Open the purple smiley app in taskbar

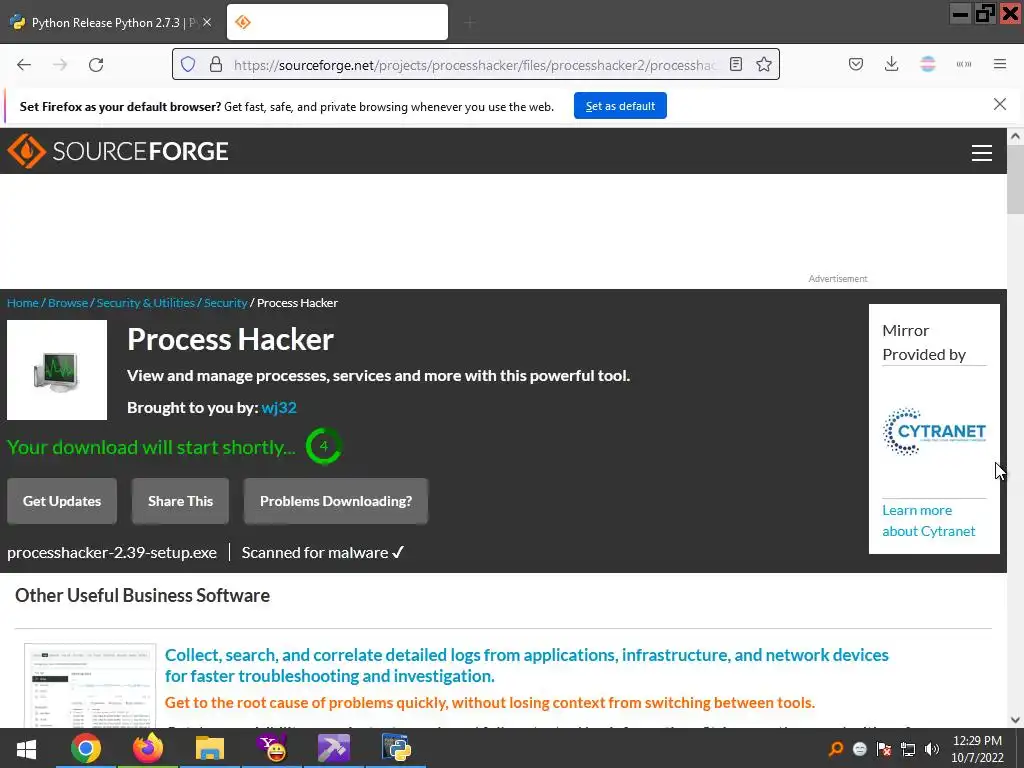[272, 748]
